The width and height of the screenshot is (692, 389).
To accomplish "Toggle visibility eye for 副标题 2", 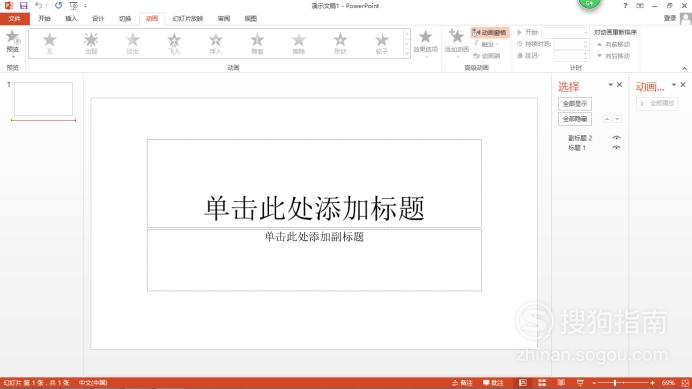I will tap(617, 138).
